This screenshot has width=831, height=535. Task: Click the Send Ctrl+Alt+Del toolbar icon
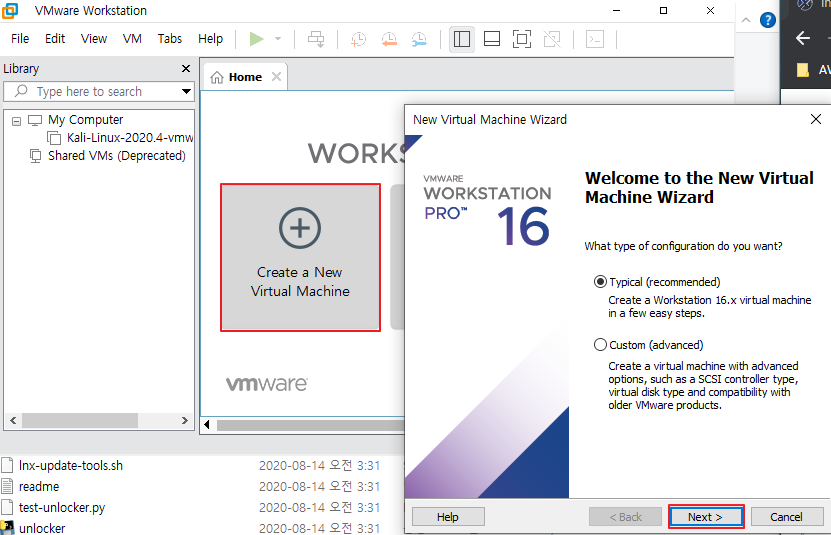coord(316,39)
